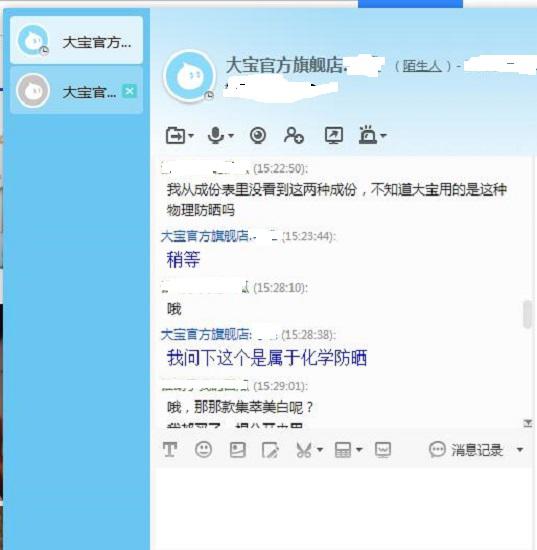Select the second 大宝官... conversation tab
This screenshot has height=550, width=537.
click(x=76, y=90)
